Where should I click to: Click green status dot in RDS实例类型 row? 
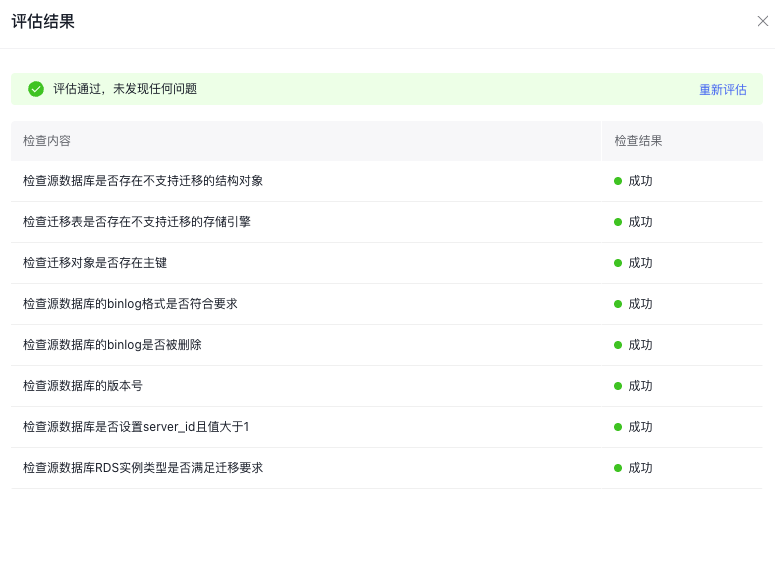(618, 468)
